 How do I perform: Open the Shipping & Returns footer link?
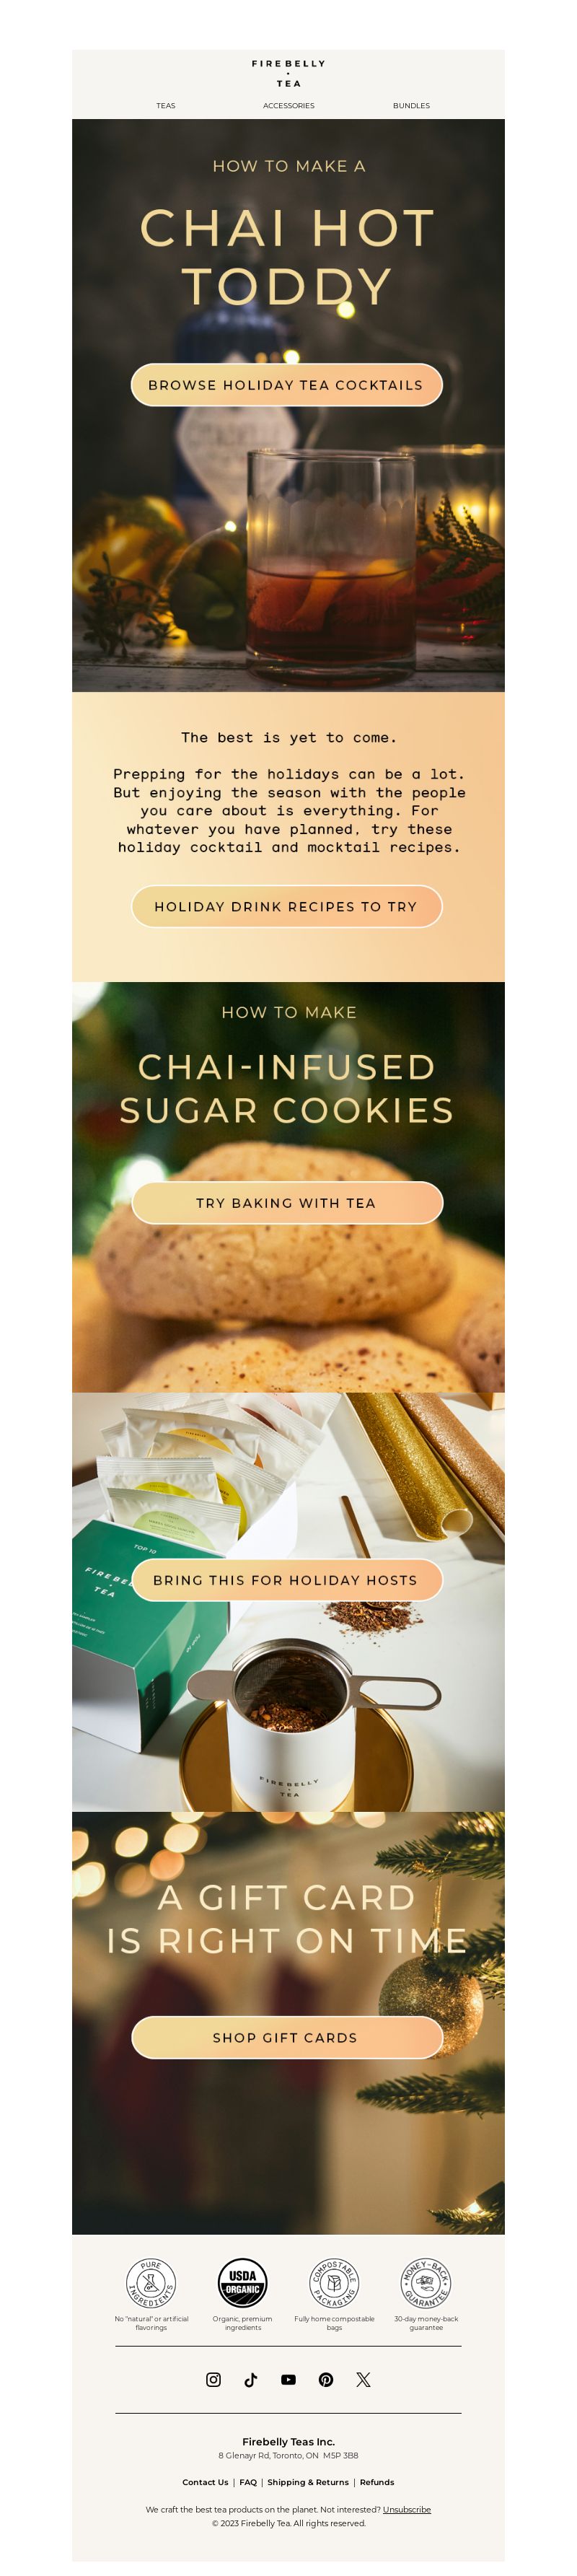point(308,2481)
